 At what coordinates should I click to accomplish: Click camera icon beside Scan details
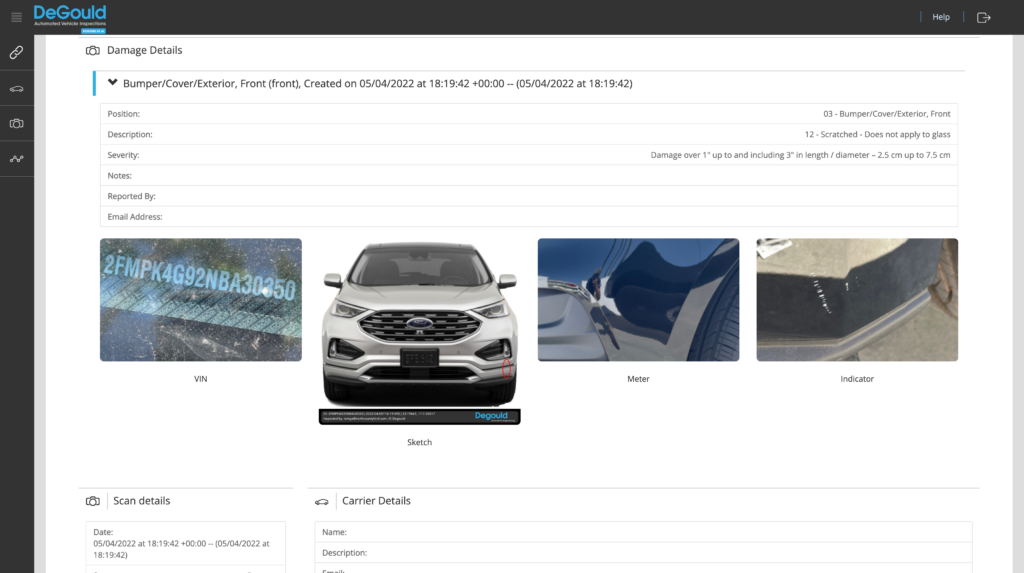[93, 501]
